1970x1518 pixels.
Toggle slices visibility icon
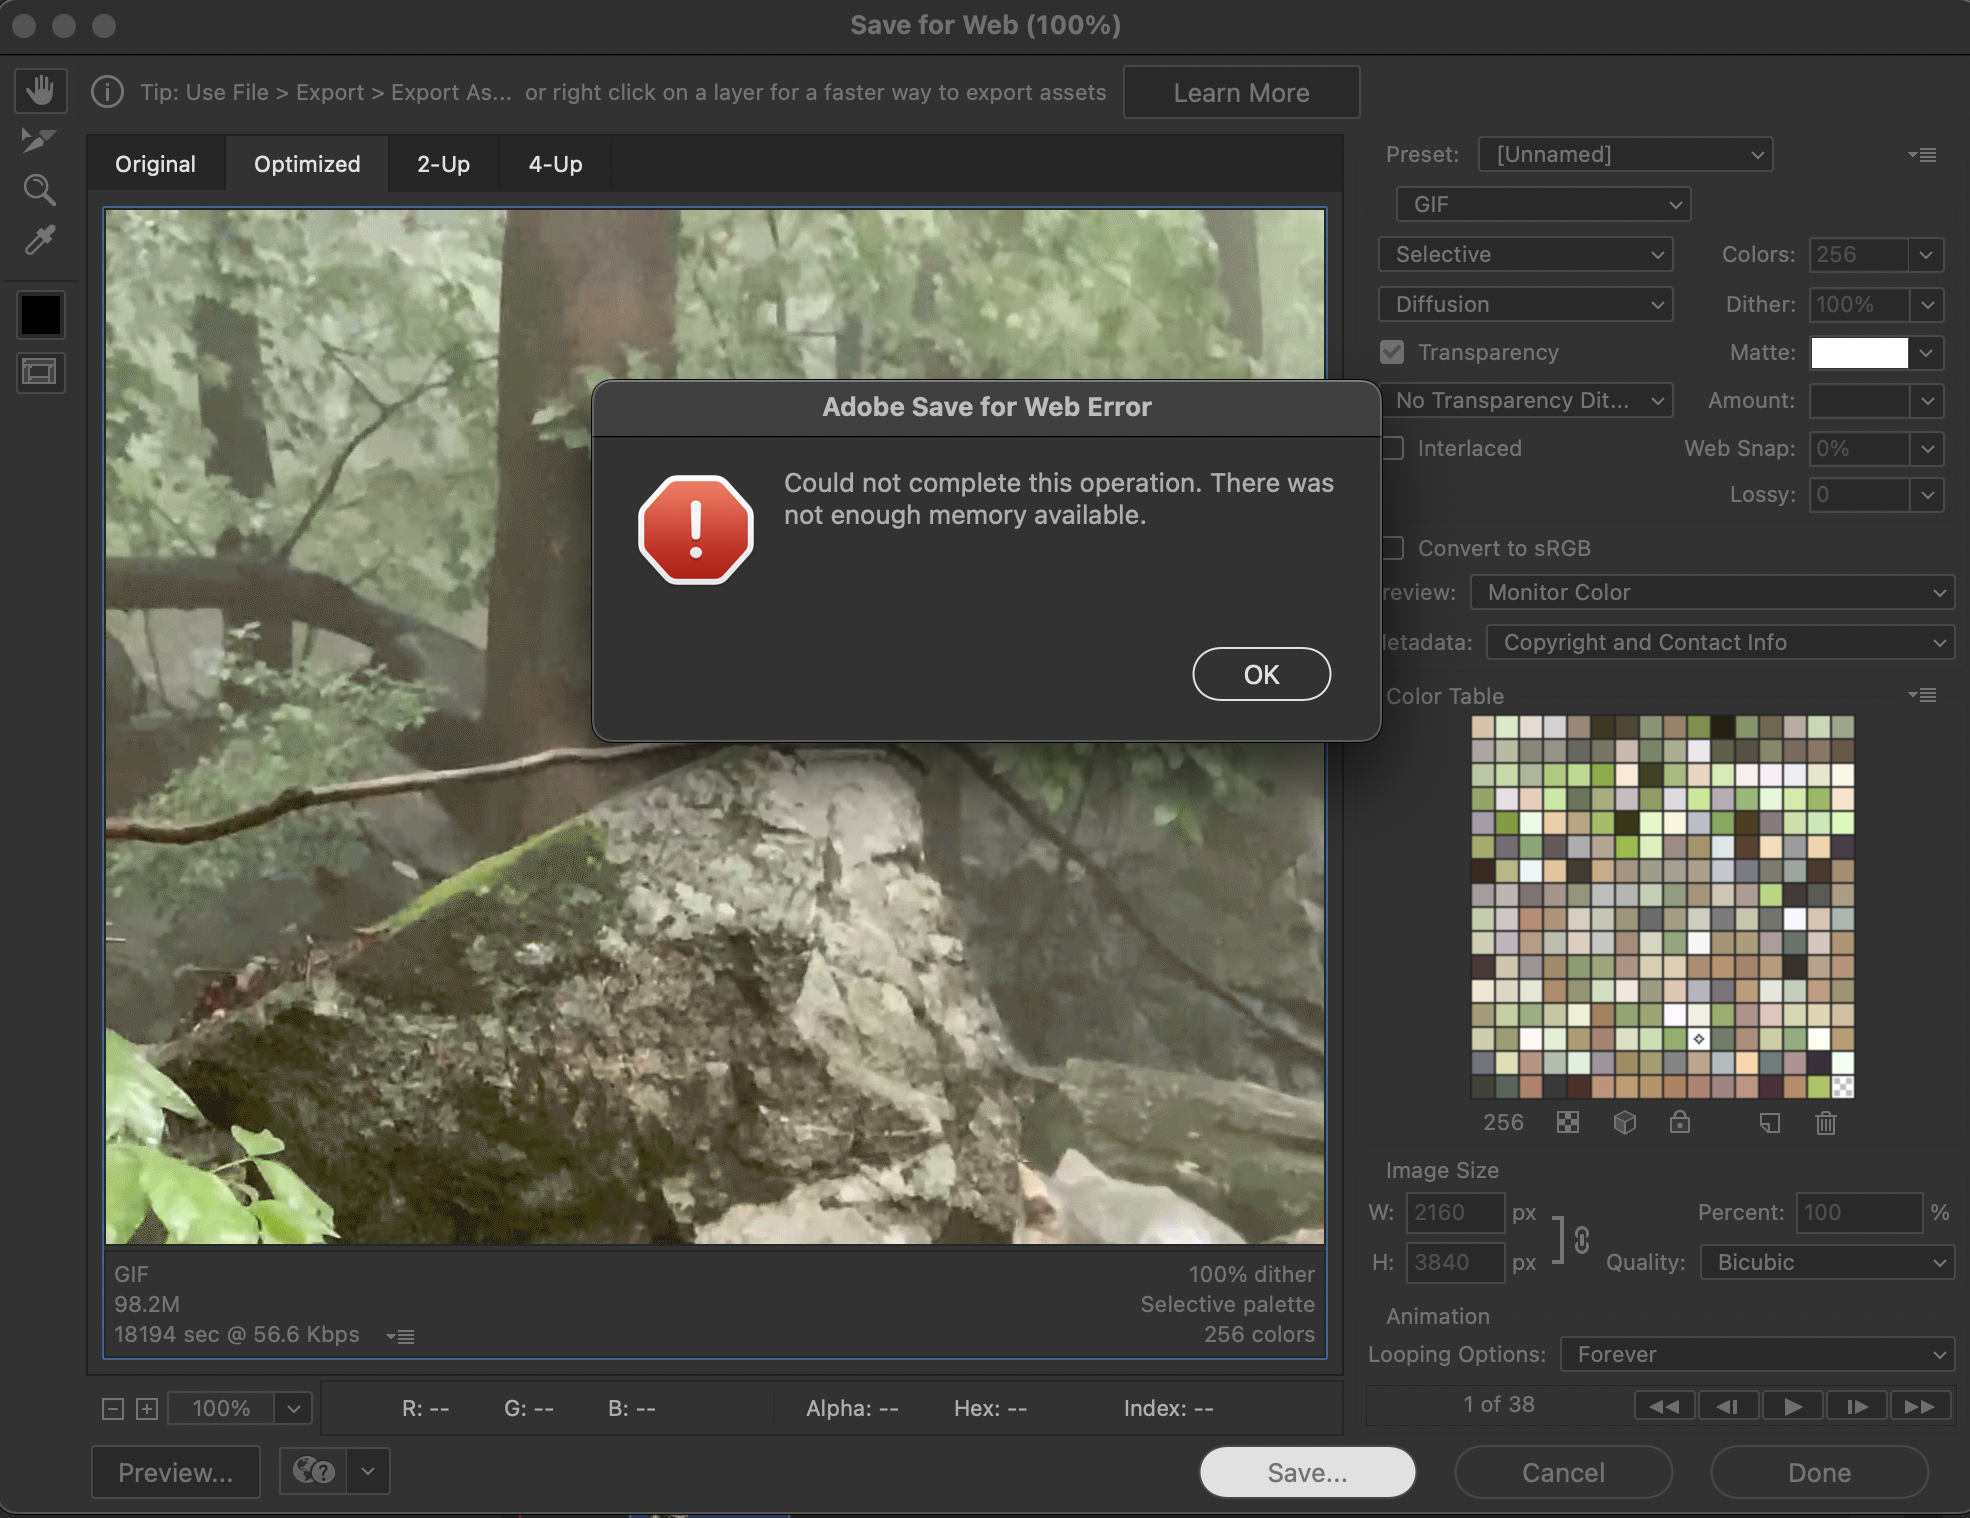tap(40, 373)
